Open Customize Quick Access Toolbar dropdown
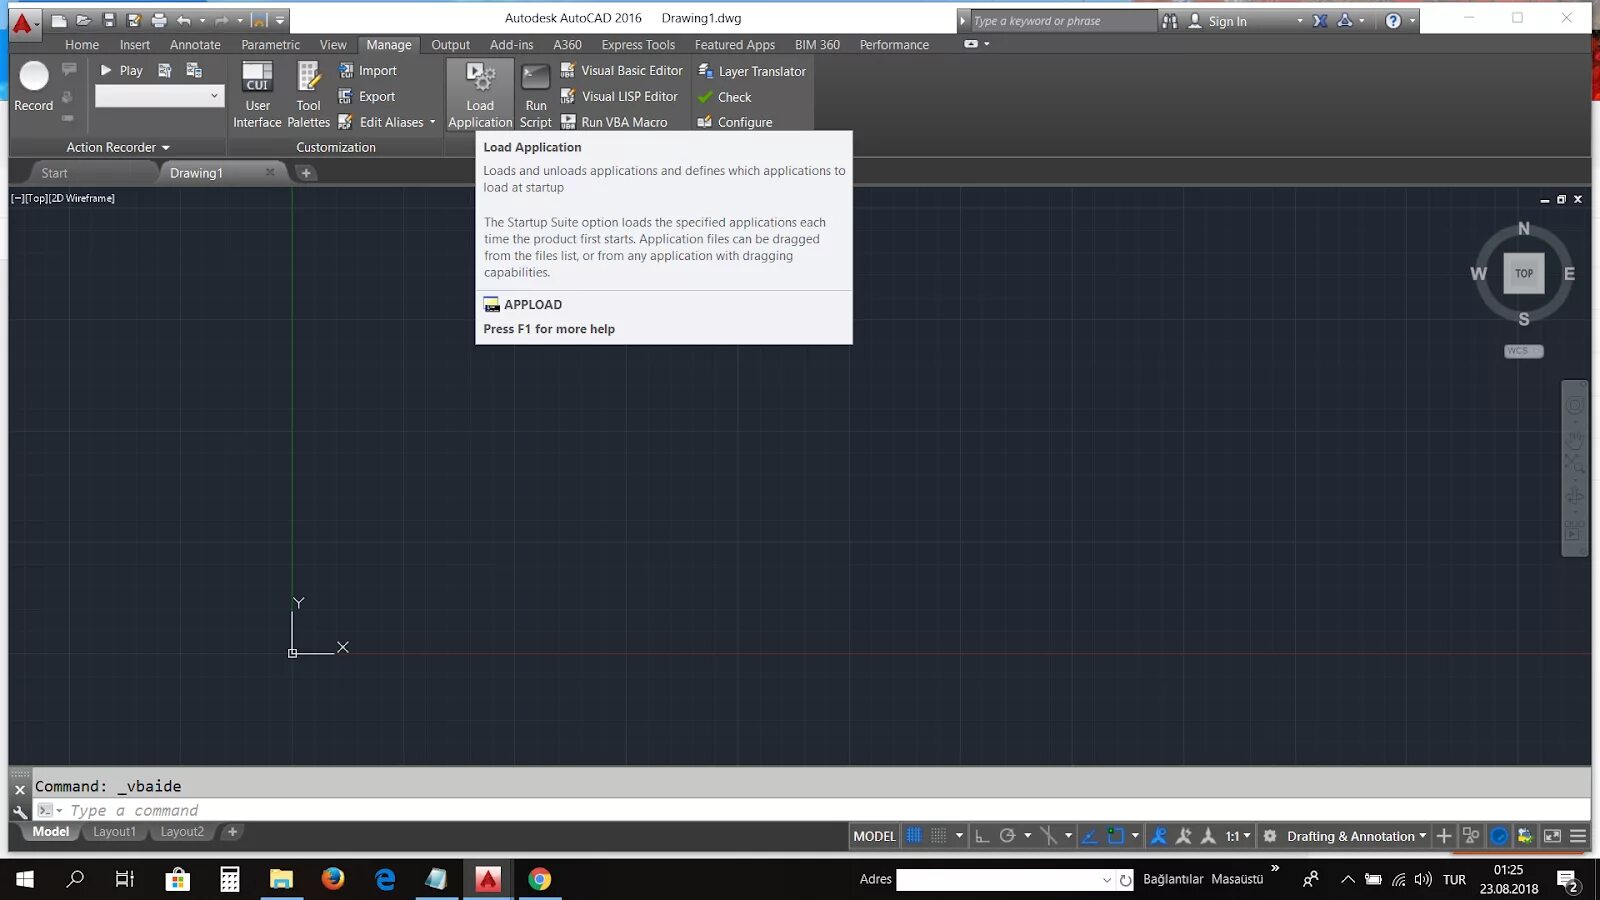This screenshot has height=900, width=1600. [280, 20]
